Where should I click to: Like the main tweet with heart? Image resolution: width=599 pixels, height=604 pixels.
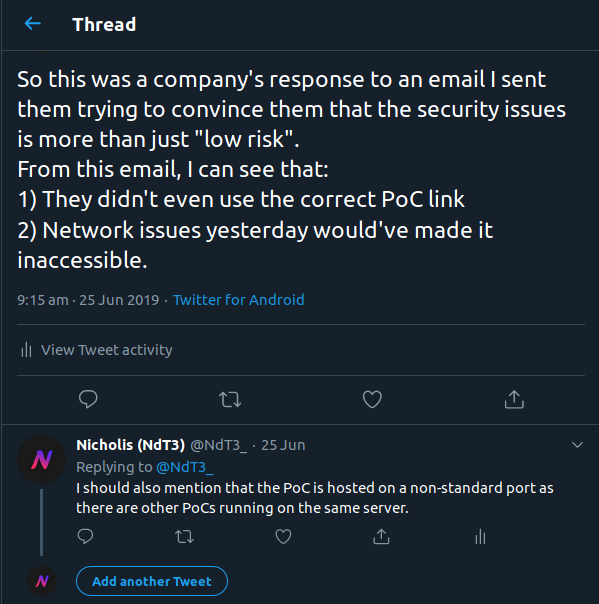point(372,399)
